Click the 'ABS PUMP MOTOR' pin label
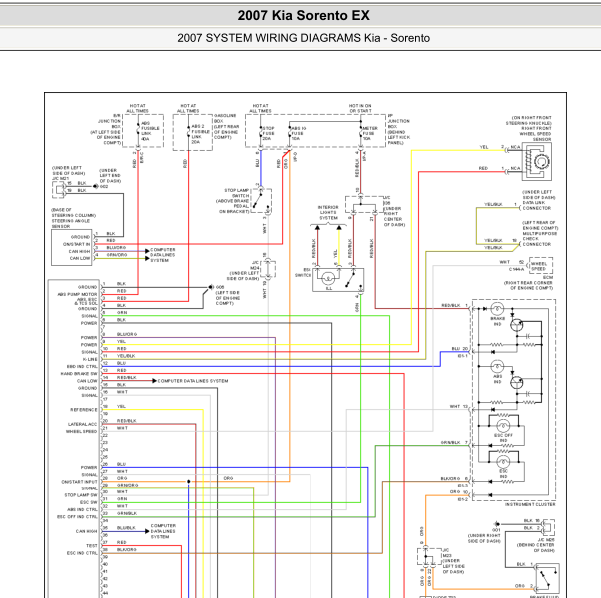601x598 pixels. (77, 294)
